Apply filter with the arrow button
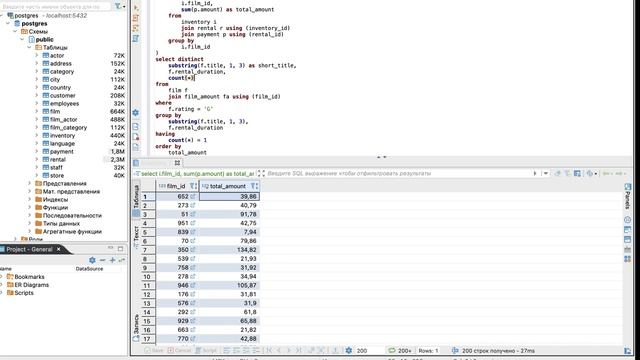Screen dimensions: 640x360 pos(535,173)
